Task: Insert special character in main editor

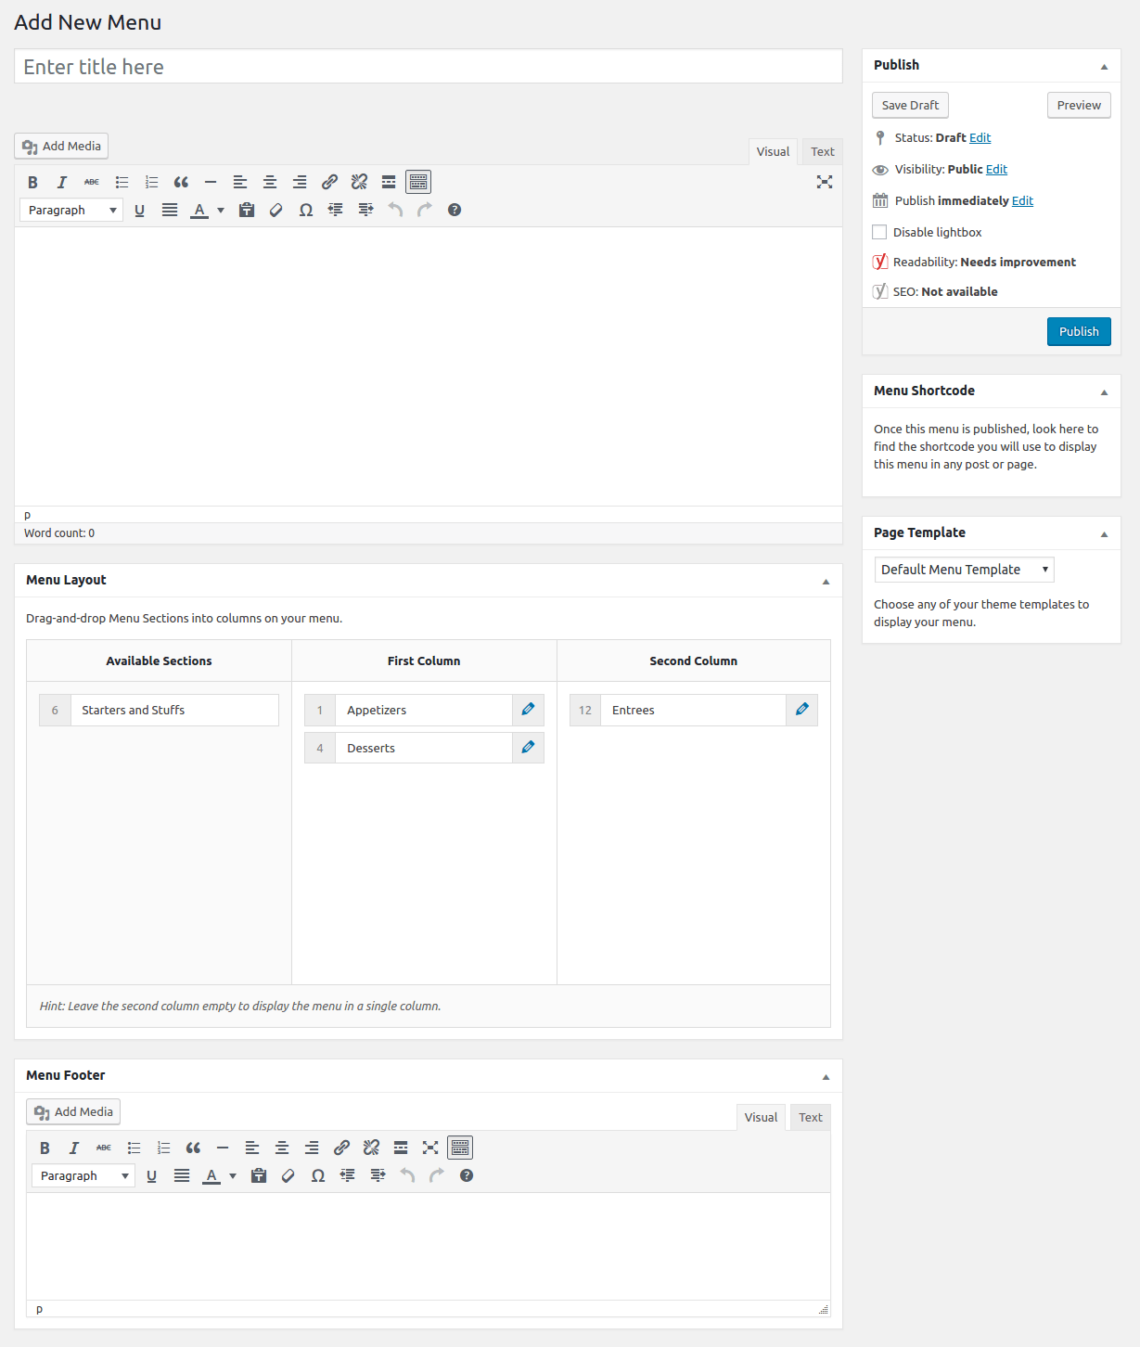Action: 306,210
